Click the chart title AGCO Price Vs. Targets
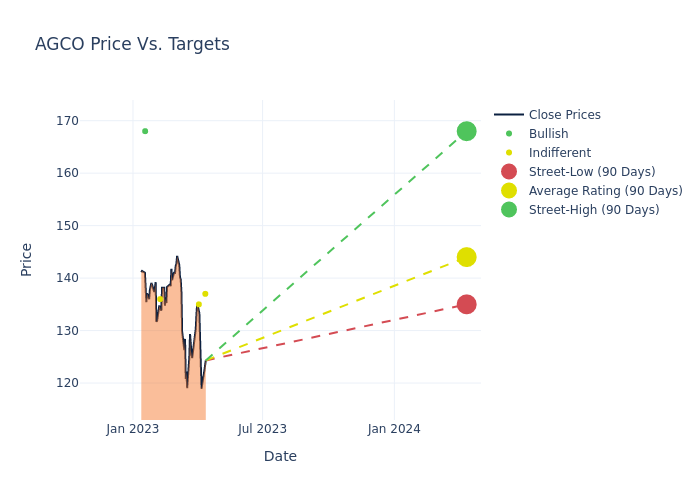Viewport: 700px width, 500px height. (x=132, y=44)
